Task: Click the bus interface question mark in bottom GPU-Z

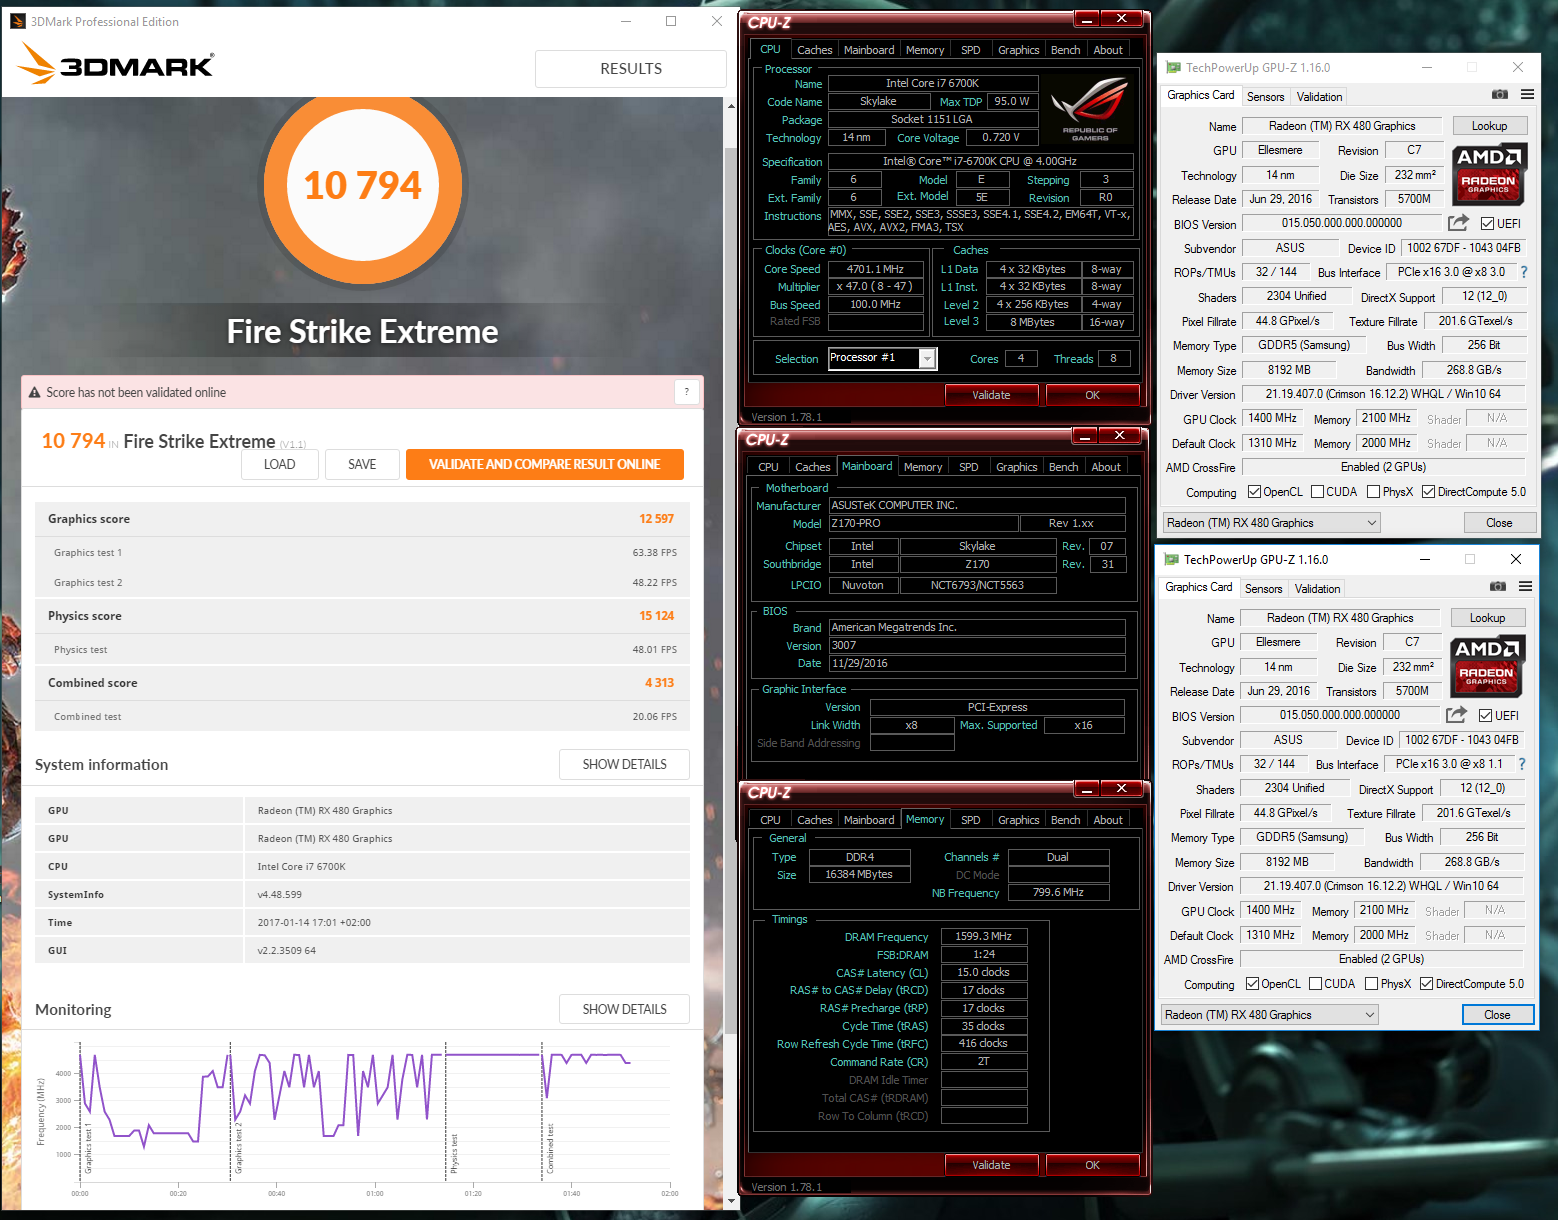Action: [1522, 764]
